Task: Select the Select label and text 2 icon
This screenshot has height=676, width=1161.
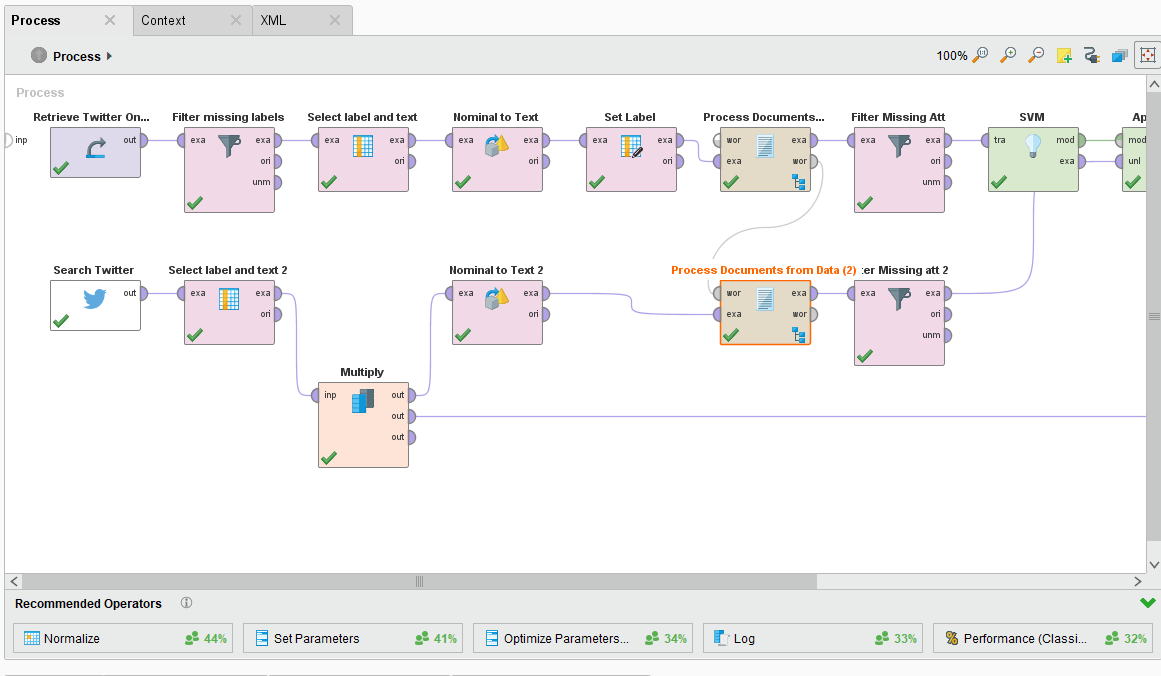Action: pos(229,299)
